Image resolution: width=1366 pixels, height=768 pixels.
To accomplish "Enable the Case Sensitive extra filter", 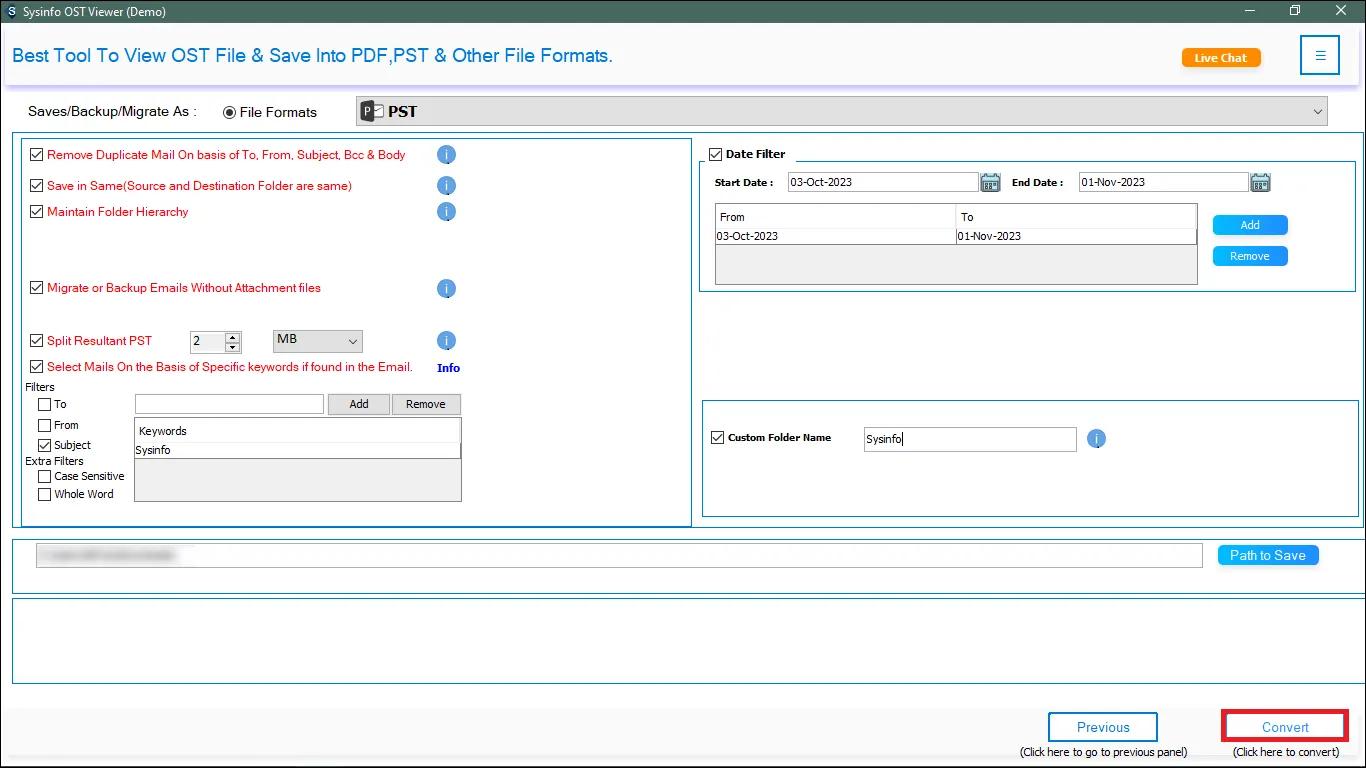I will coord(44,477).
